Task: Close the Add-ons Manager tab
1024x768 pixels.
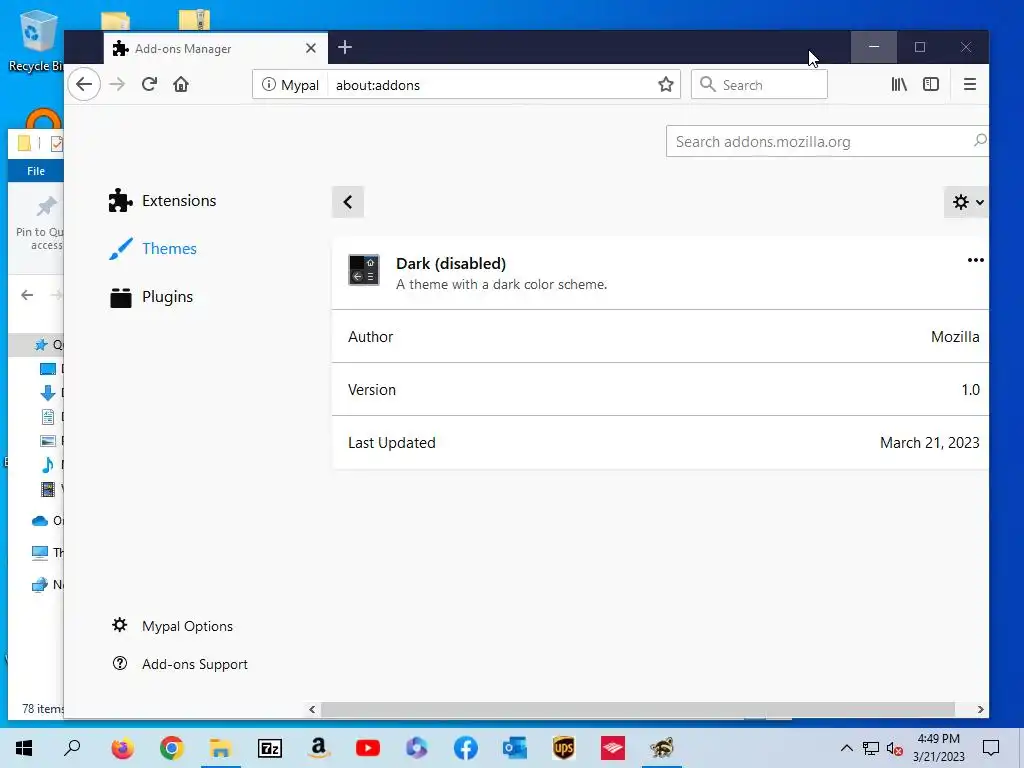Action: pos(311,48)
